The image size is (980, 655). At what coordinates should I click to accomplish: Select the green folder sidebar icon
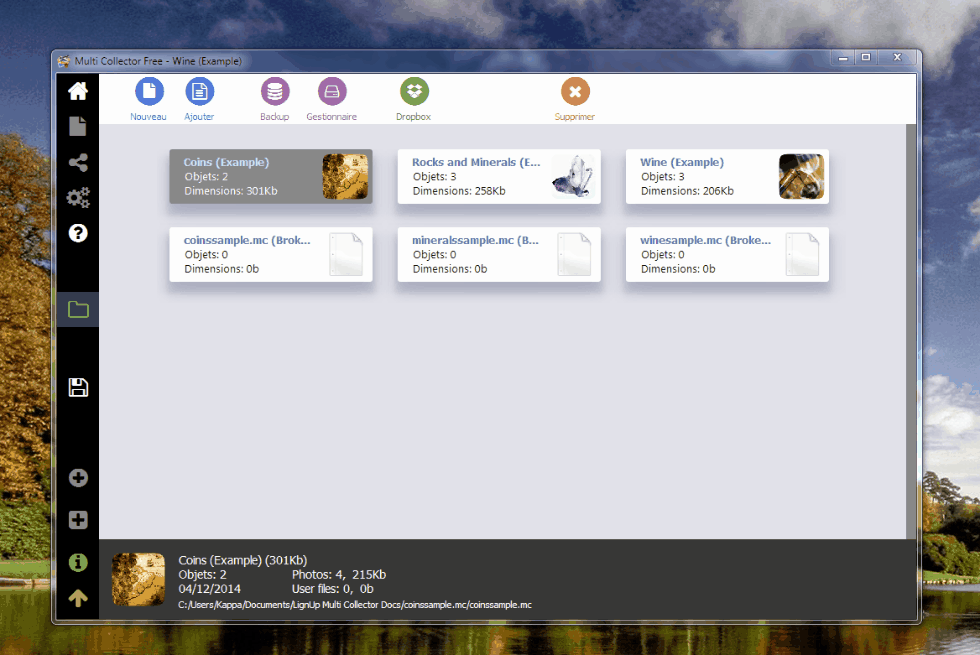pyautogui.click(x=78, y=309)
